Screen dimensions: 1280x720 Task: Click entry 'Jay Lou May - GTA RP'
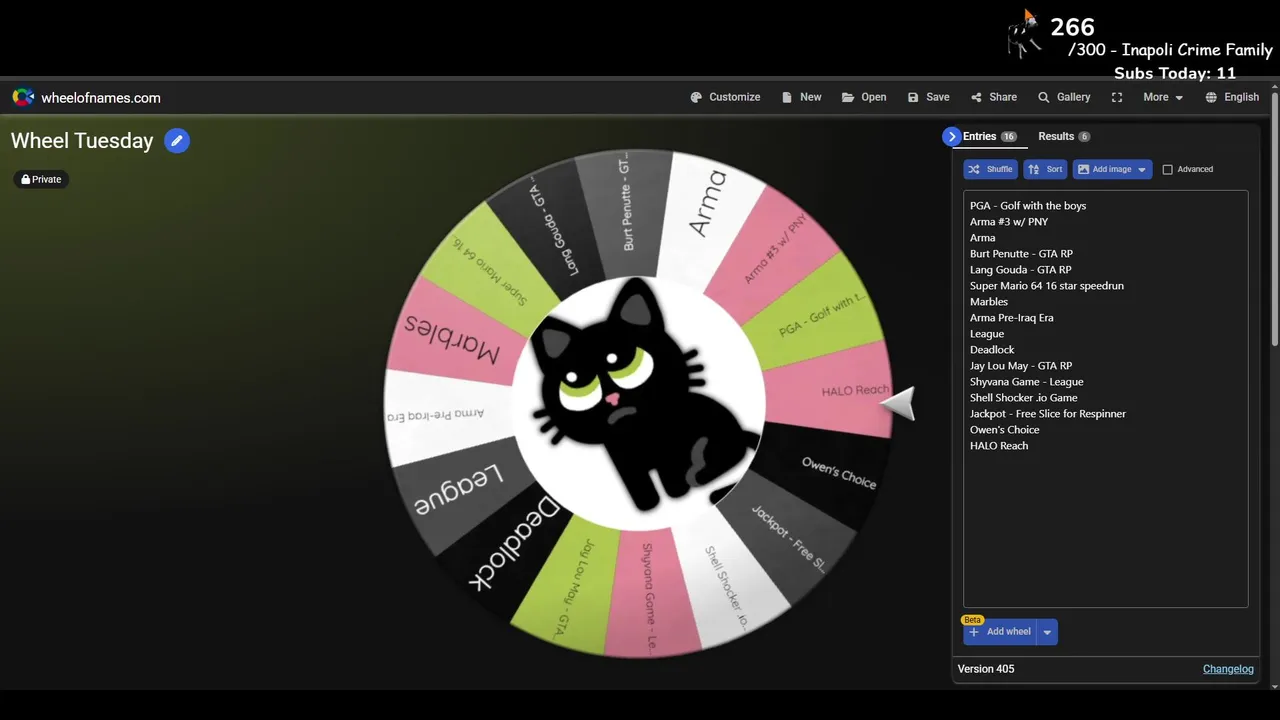pyautogui.click(x=1021, y=366)
